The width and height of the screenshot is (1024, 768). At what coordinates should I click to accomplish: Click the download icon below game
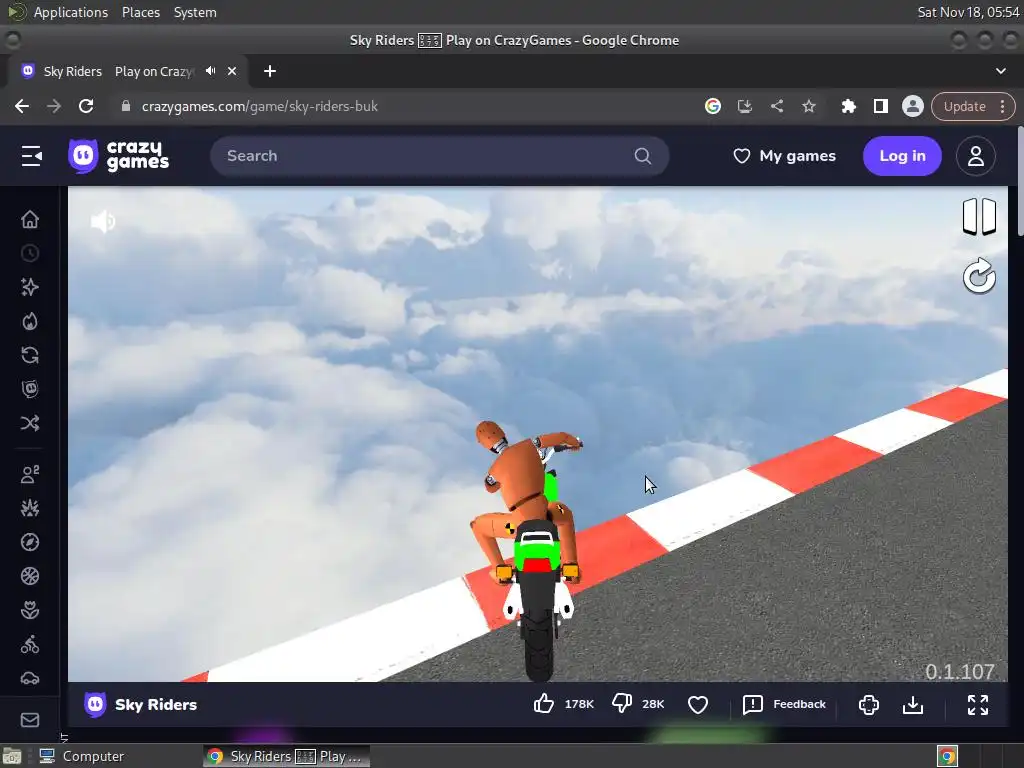[913, 705]
